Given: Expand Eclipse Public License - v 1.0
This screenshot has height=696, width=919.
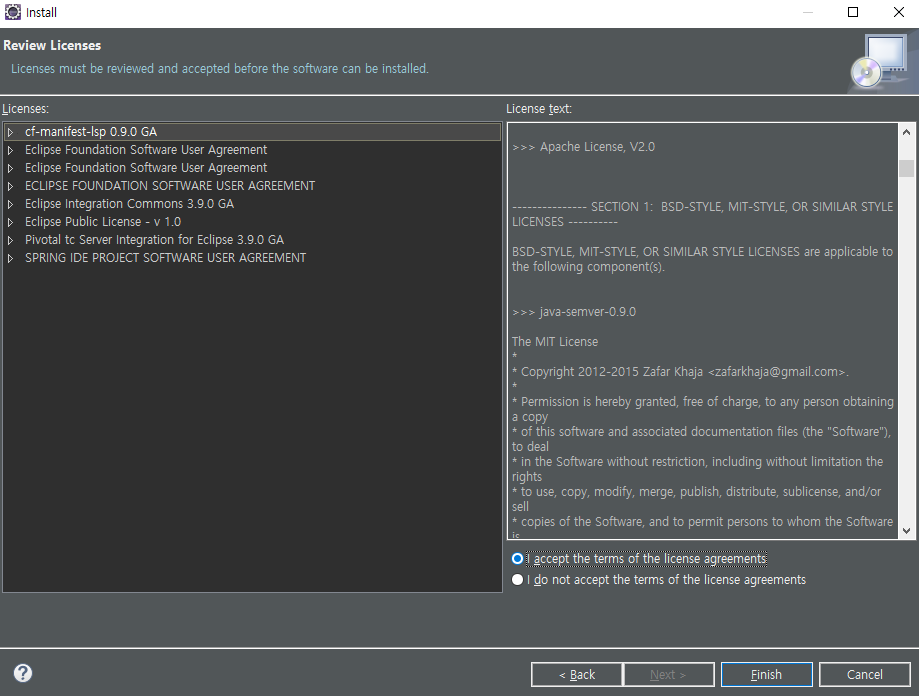Looking at the screenshot, I should pos(10,222).
